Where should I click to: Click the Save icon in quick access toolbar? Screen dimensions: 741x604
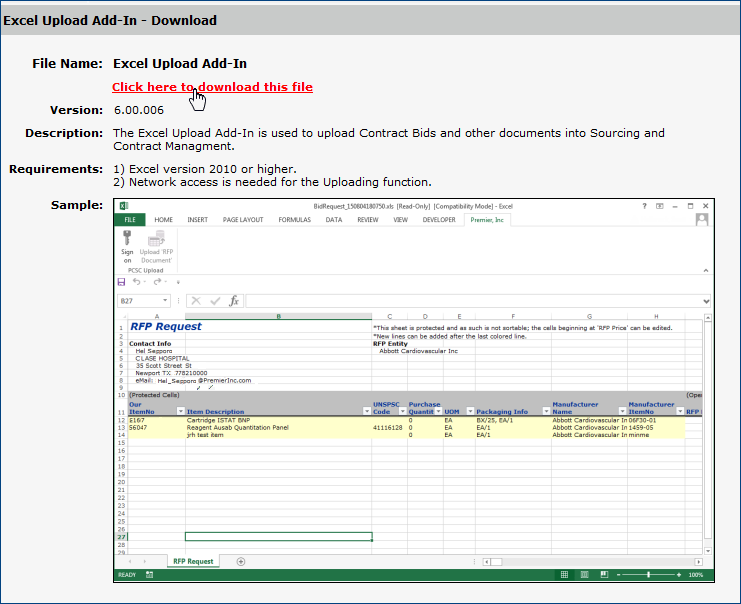(x=122, y=282)
